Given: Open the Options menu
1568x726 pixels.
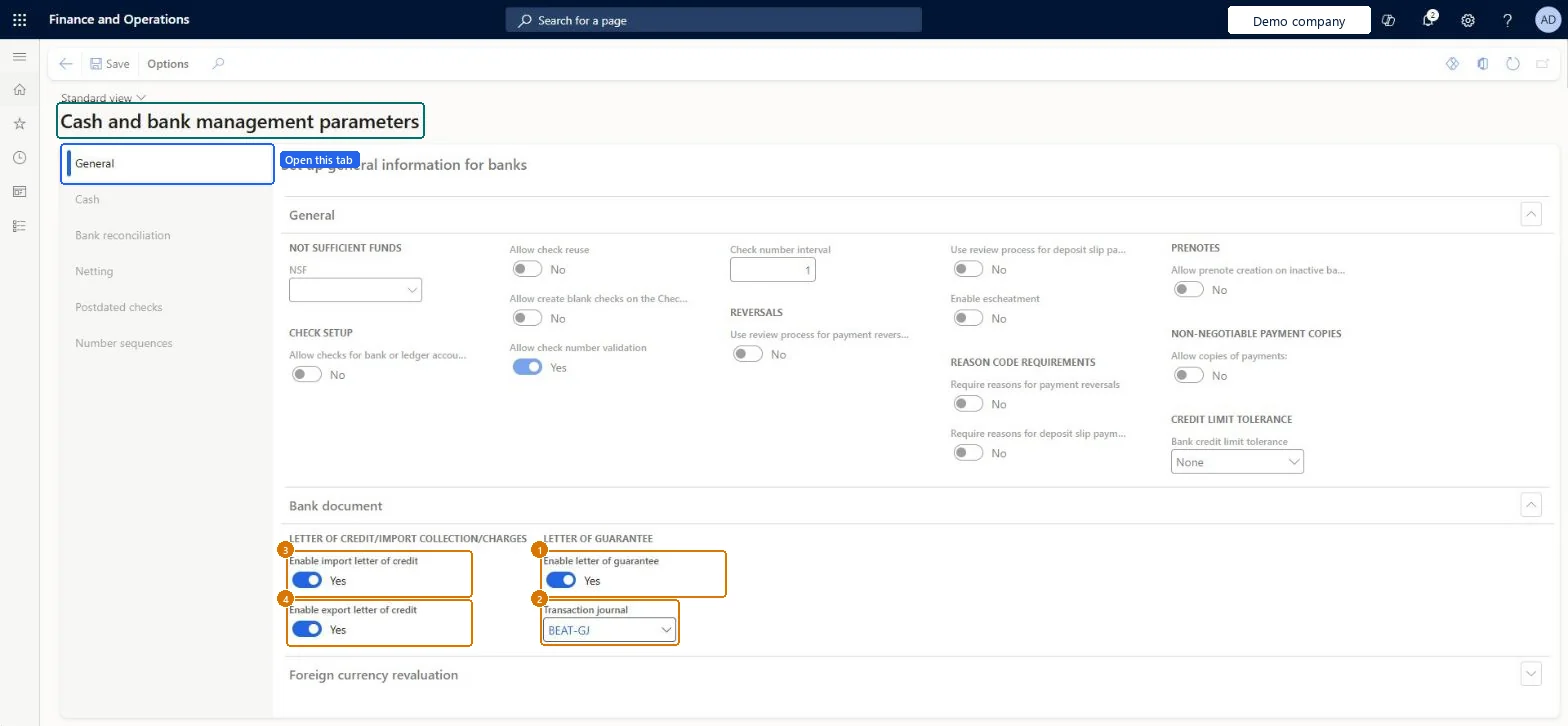Looking at the screenshot, I should point(168,64).
